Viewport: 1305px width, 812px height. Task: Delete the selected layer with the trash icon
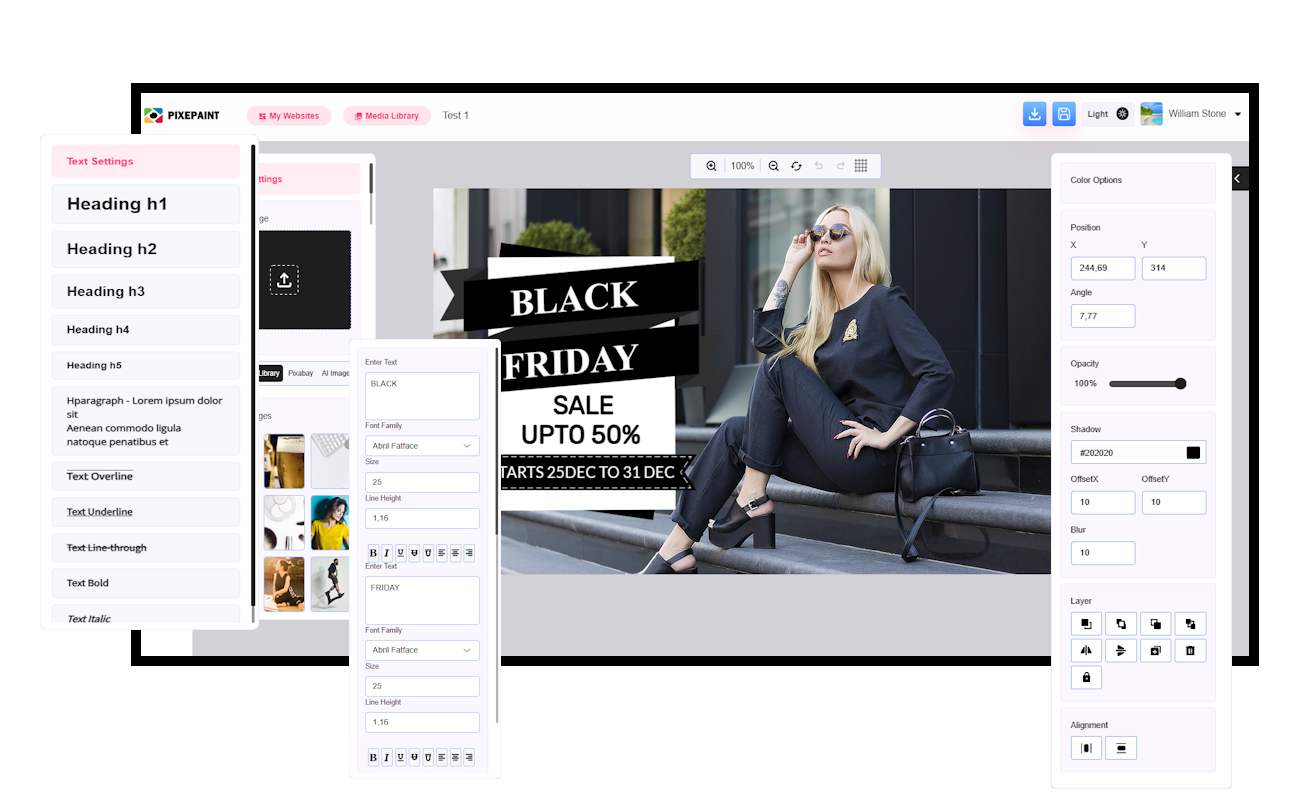point(1190,650)
